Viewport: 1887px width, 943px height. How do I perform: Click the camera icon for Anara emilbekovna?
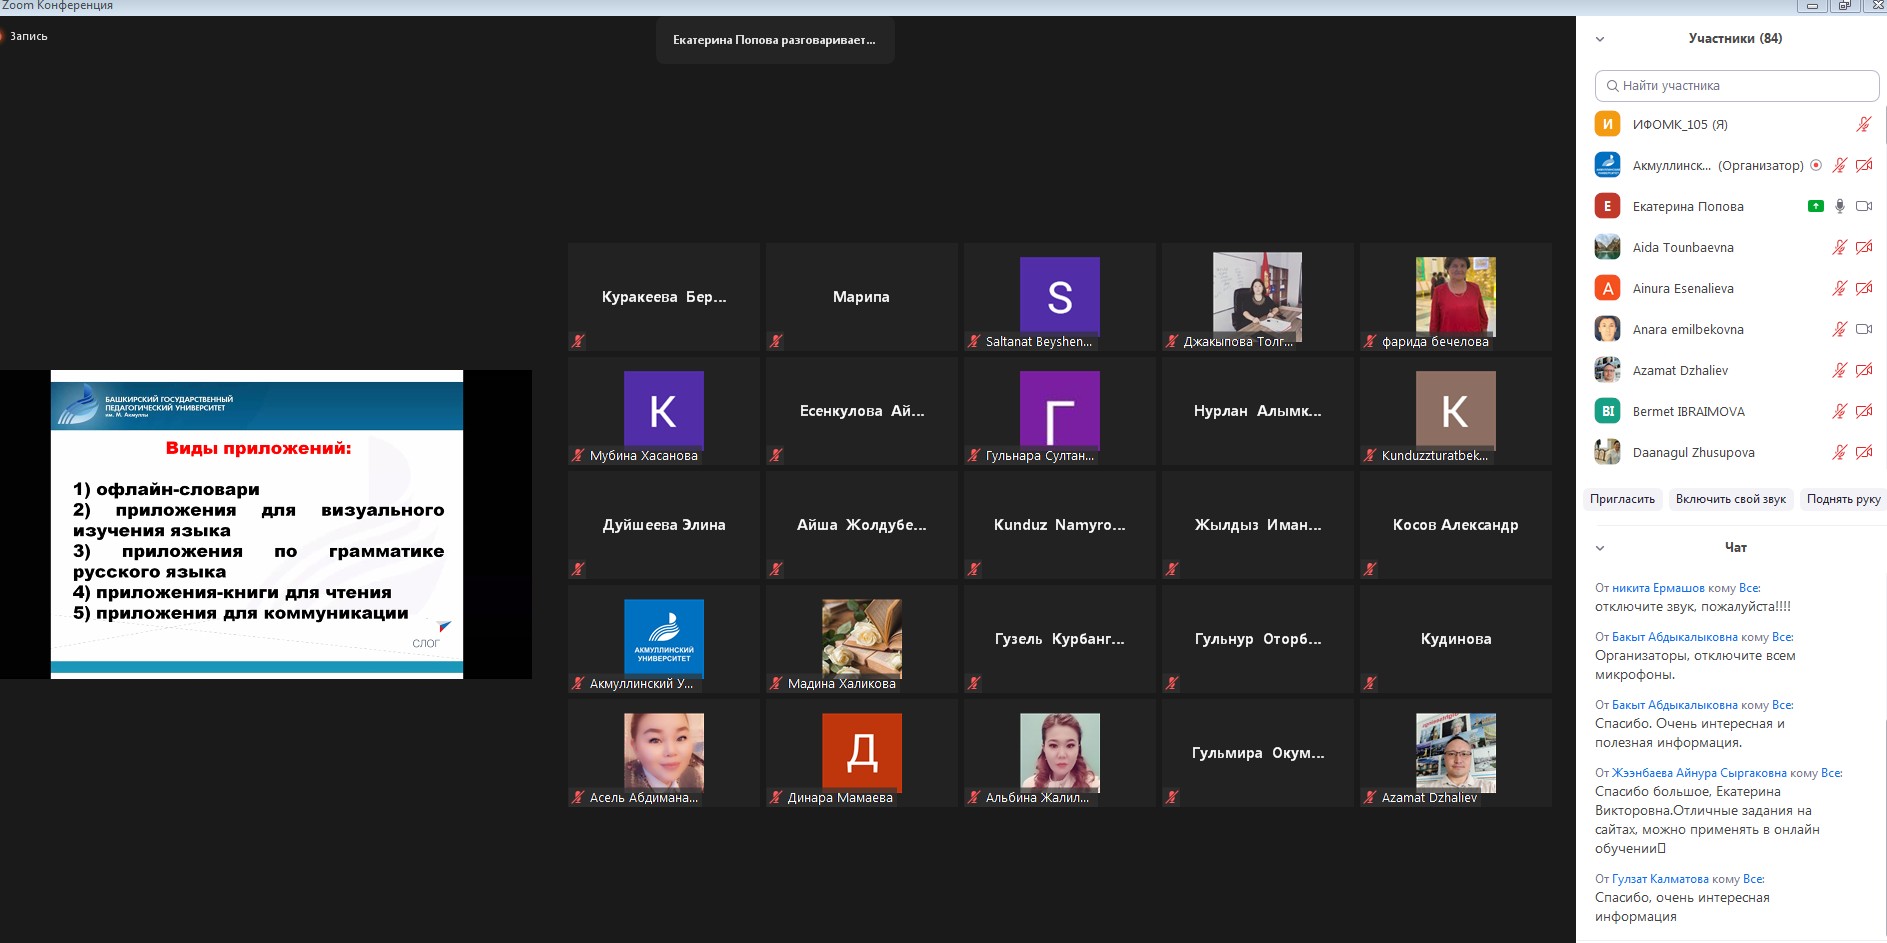click(1863, 329)
